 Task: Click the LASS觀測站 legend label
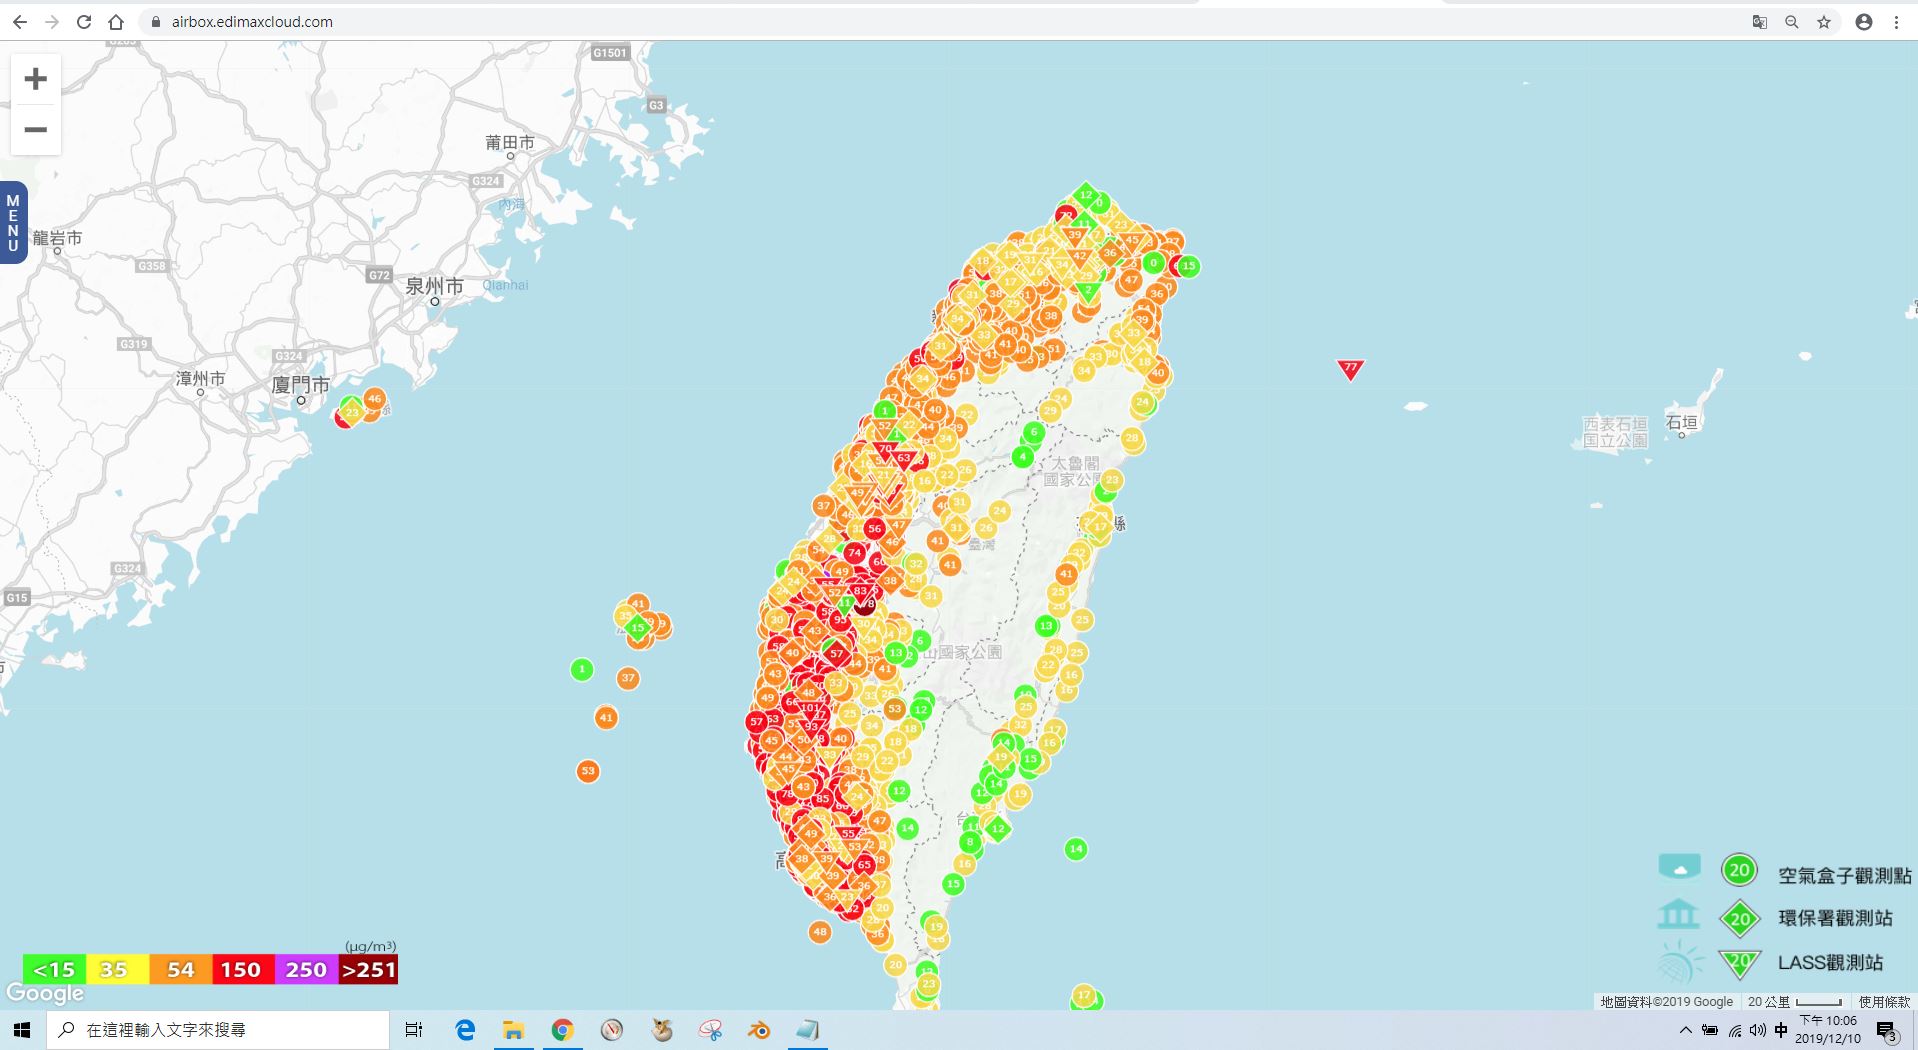coord(1830,963)
